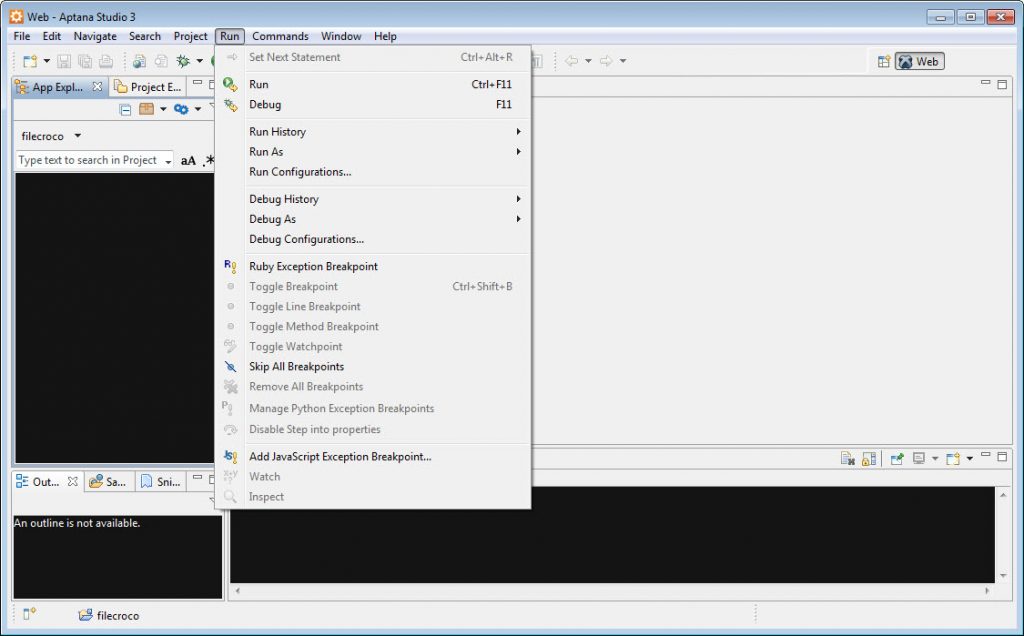Toggle regular expression search with the .* button
The image size is (1024, 636).
coord(208,161)
